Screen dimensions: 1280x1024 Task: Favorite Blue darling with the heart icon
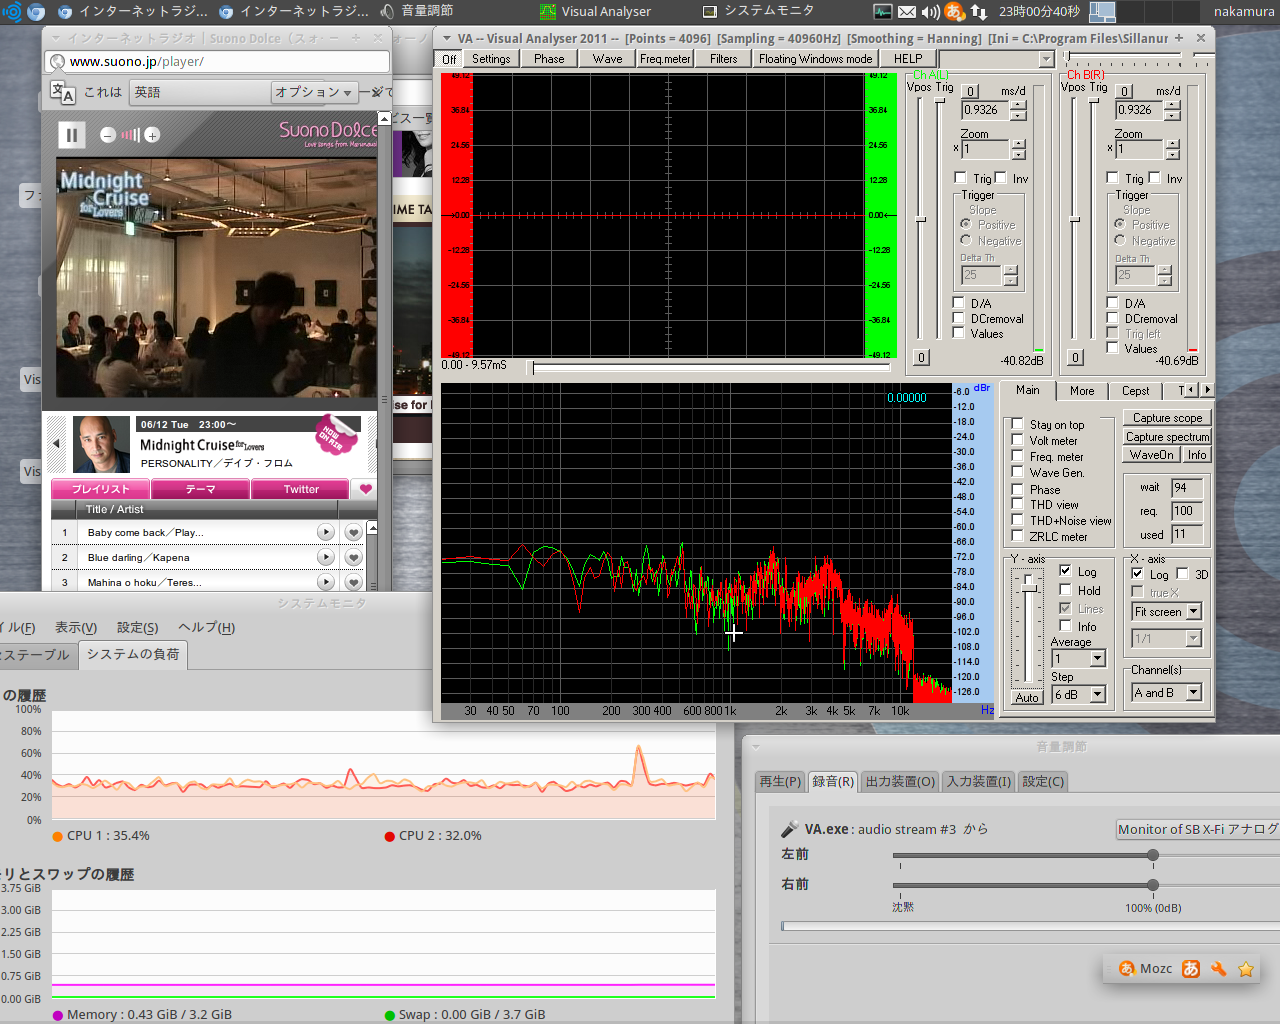352,557
